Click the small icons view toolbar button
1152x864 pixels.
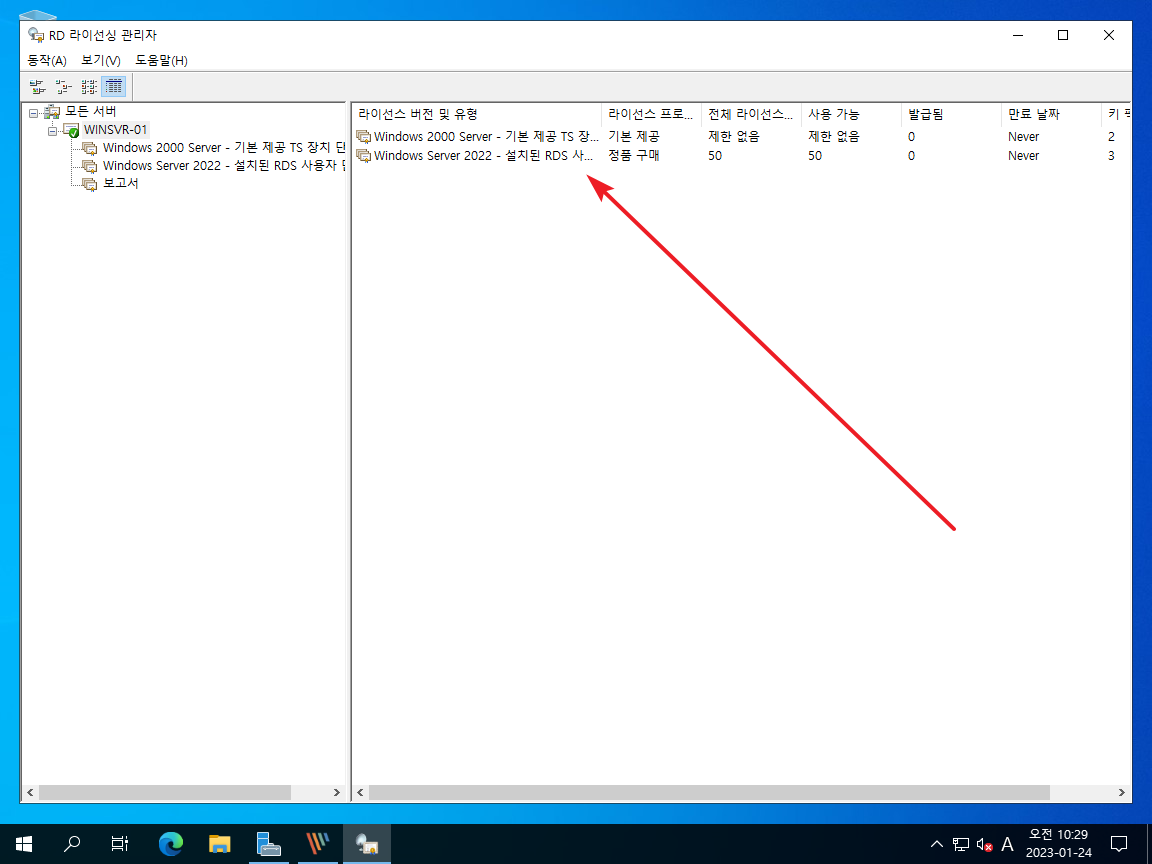[63, 87]
